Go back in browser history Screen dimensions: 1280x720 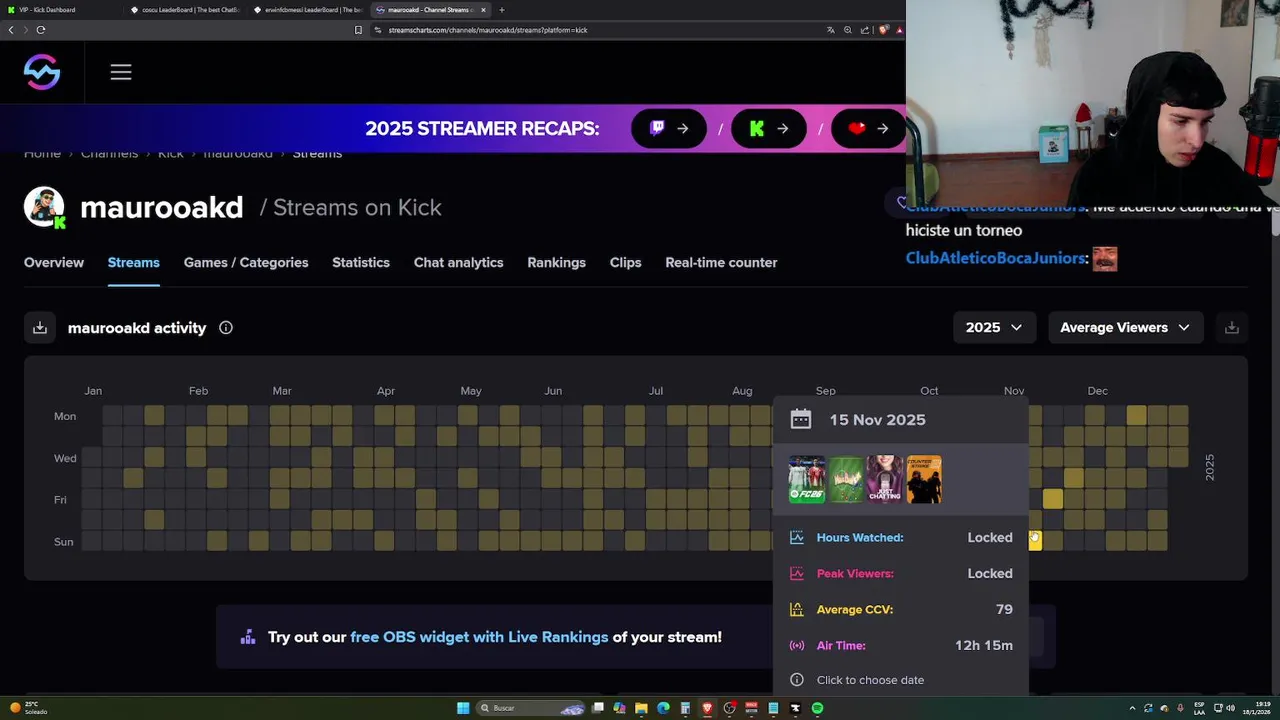click(11, 30)
